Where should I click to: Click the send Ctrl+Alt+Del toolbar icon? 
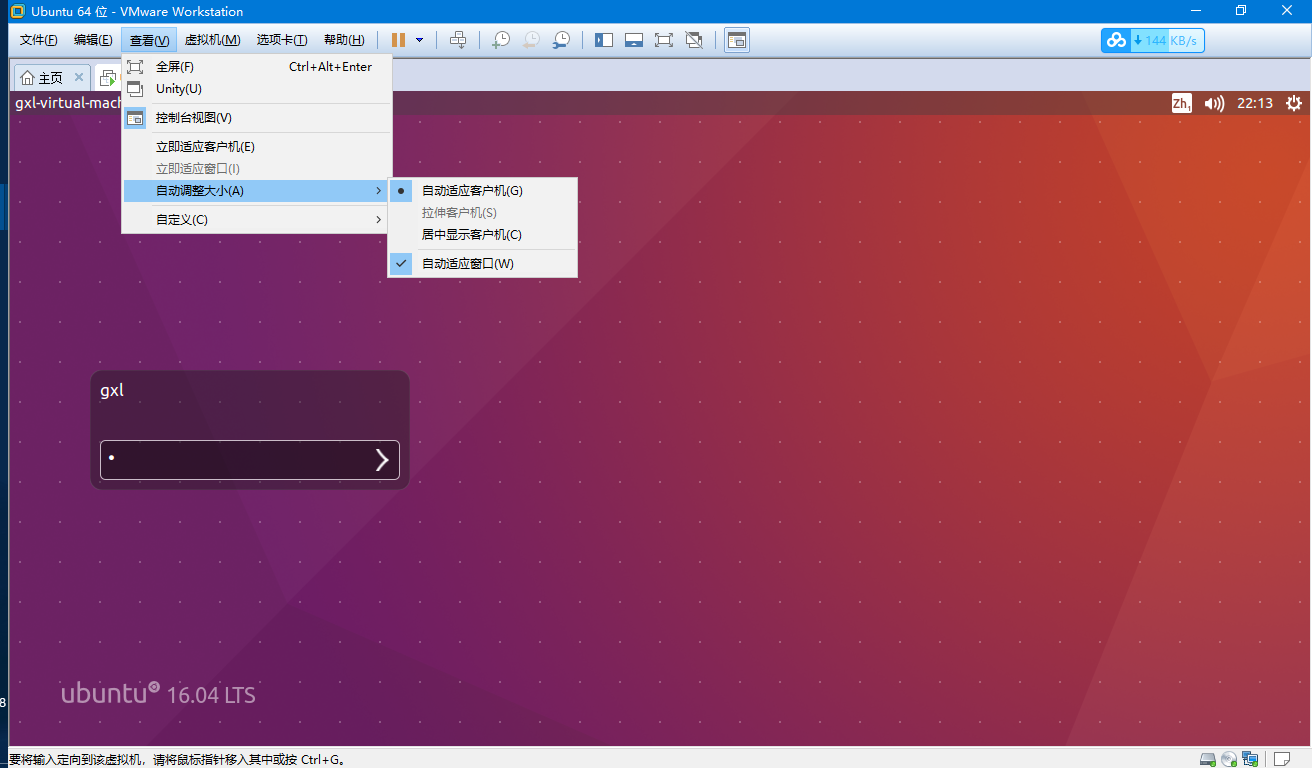coord(458,40)
